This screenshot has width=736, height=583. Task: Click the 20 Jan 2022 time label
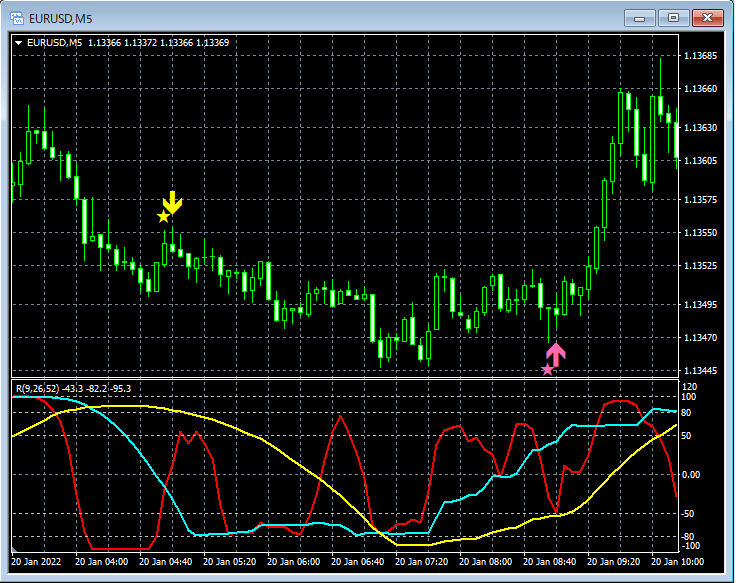[36, 562]
